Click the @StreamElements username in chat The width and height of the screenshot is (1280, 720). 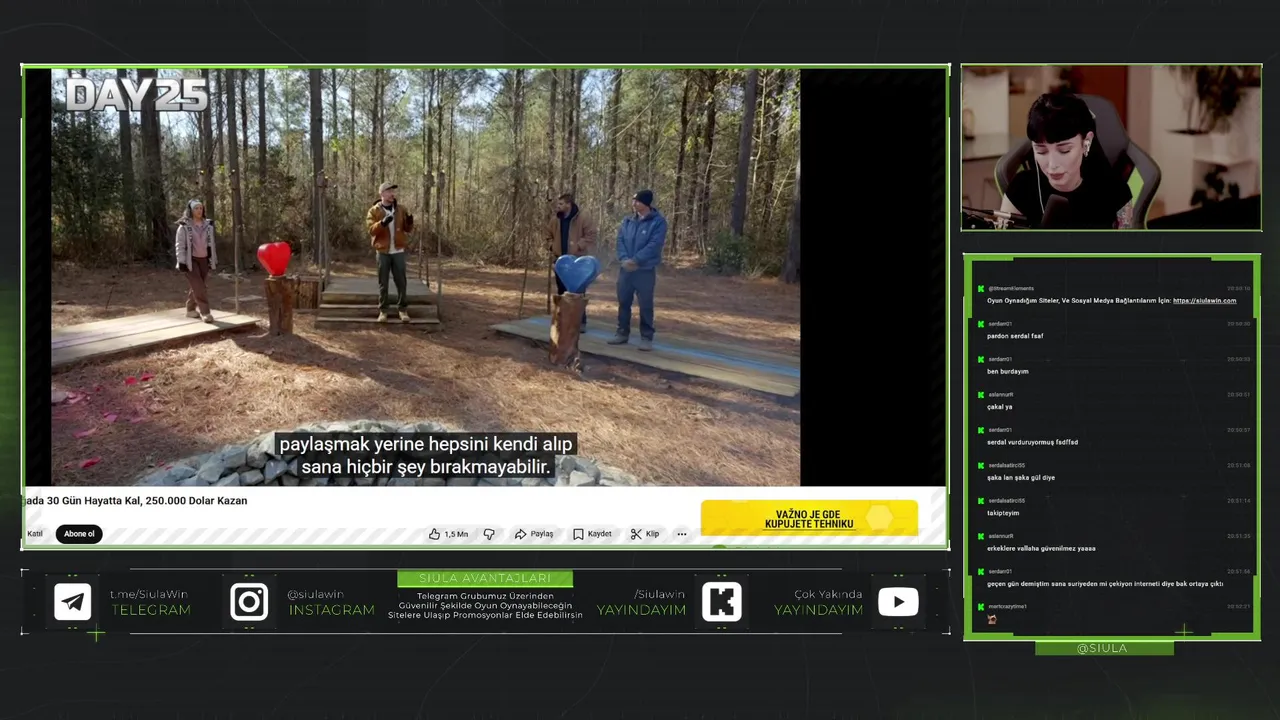pos(1011,288)
